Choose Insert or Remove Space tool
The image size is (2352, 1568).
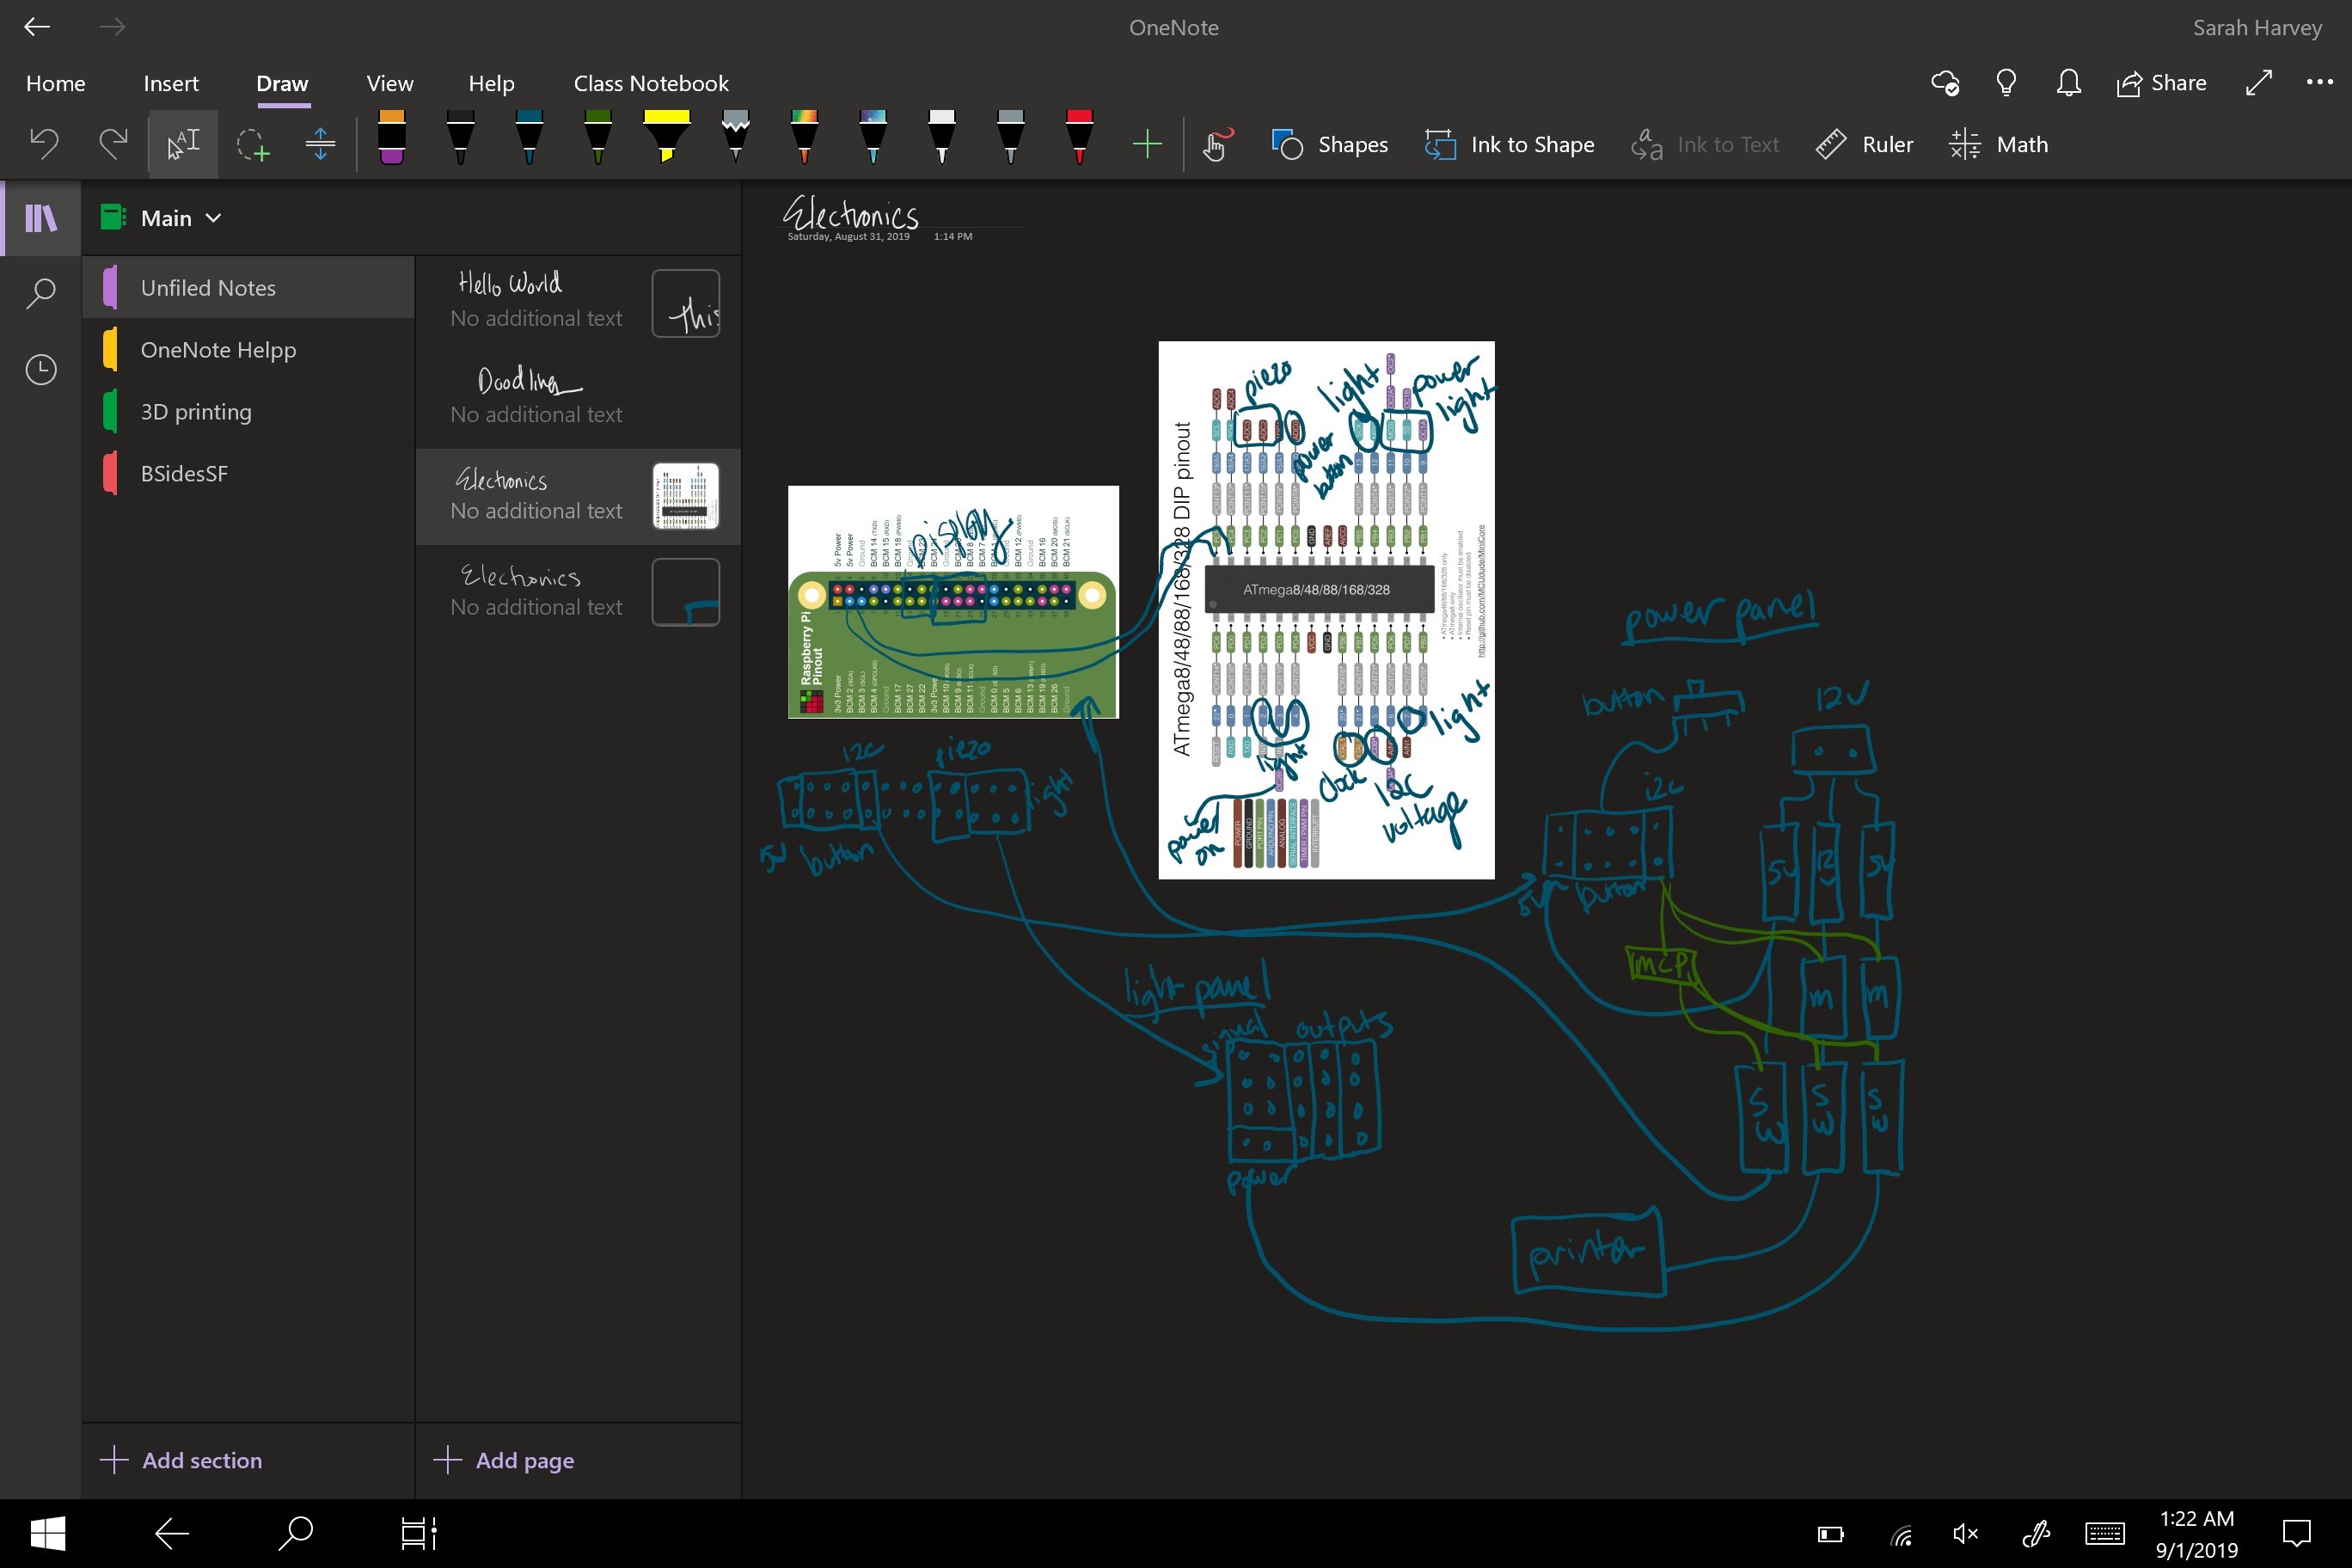(x=320, y=144)
